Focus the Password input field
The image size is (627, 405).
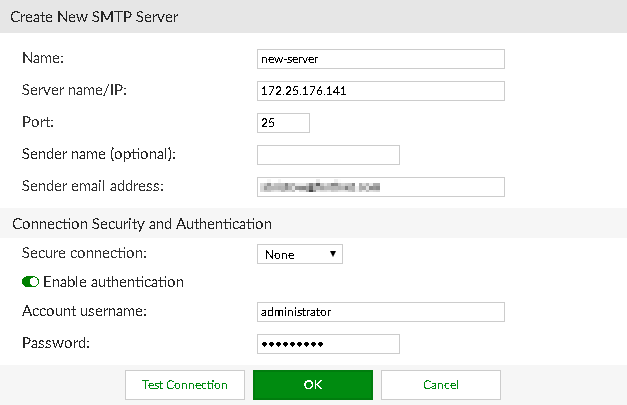(x=328, y=344)
